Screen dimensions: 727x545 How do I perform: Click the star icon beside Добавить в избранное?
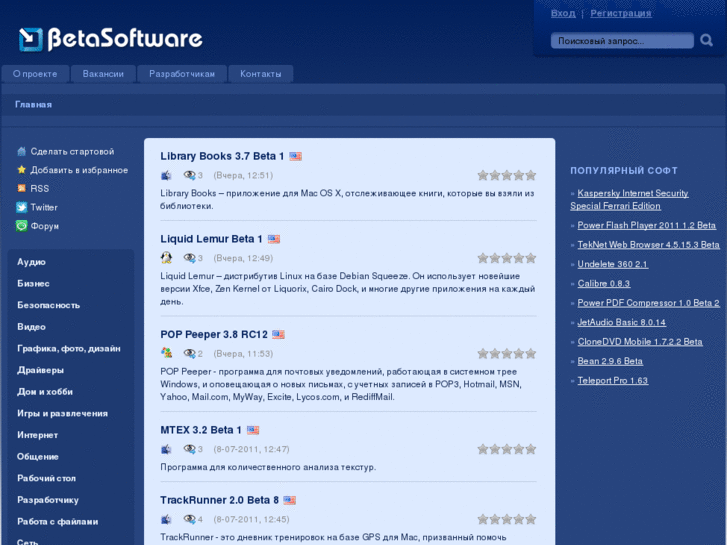21,170
